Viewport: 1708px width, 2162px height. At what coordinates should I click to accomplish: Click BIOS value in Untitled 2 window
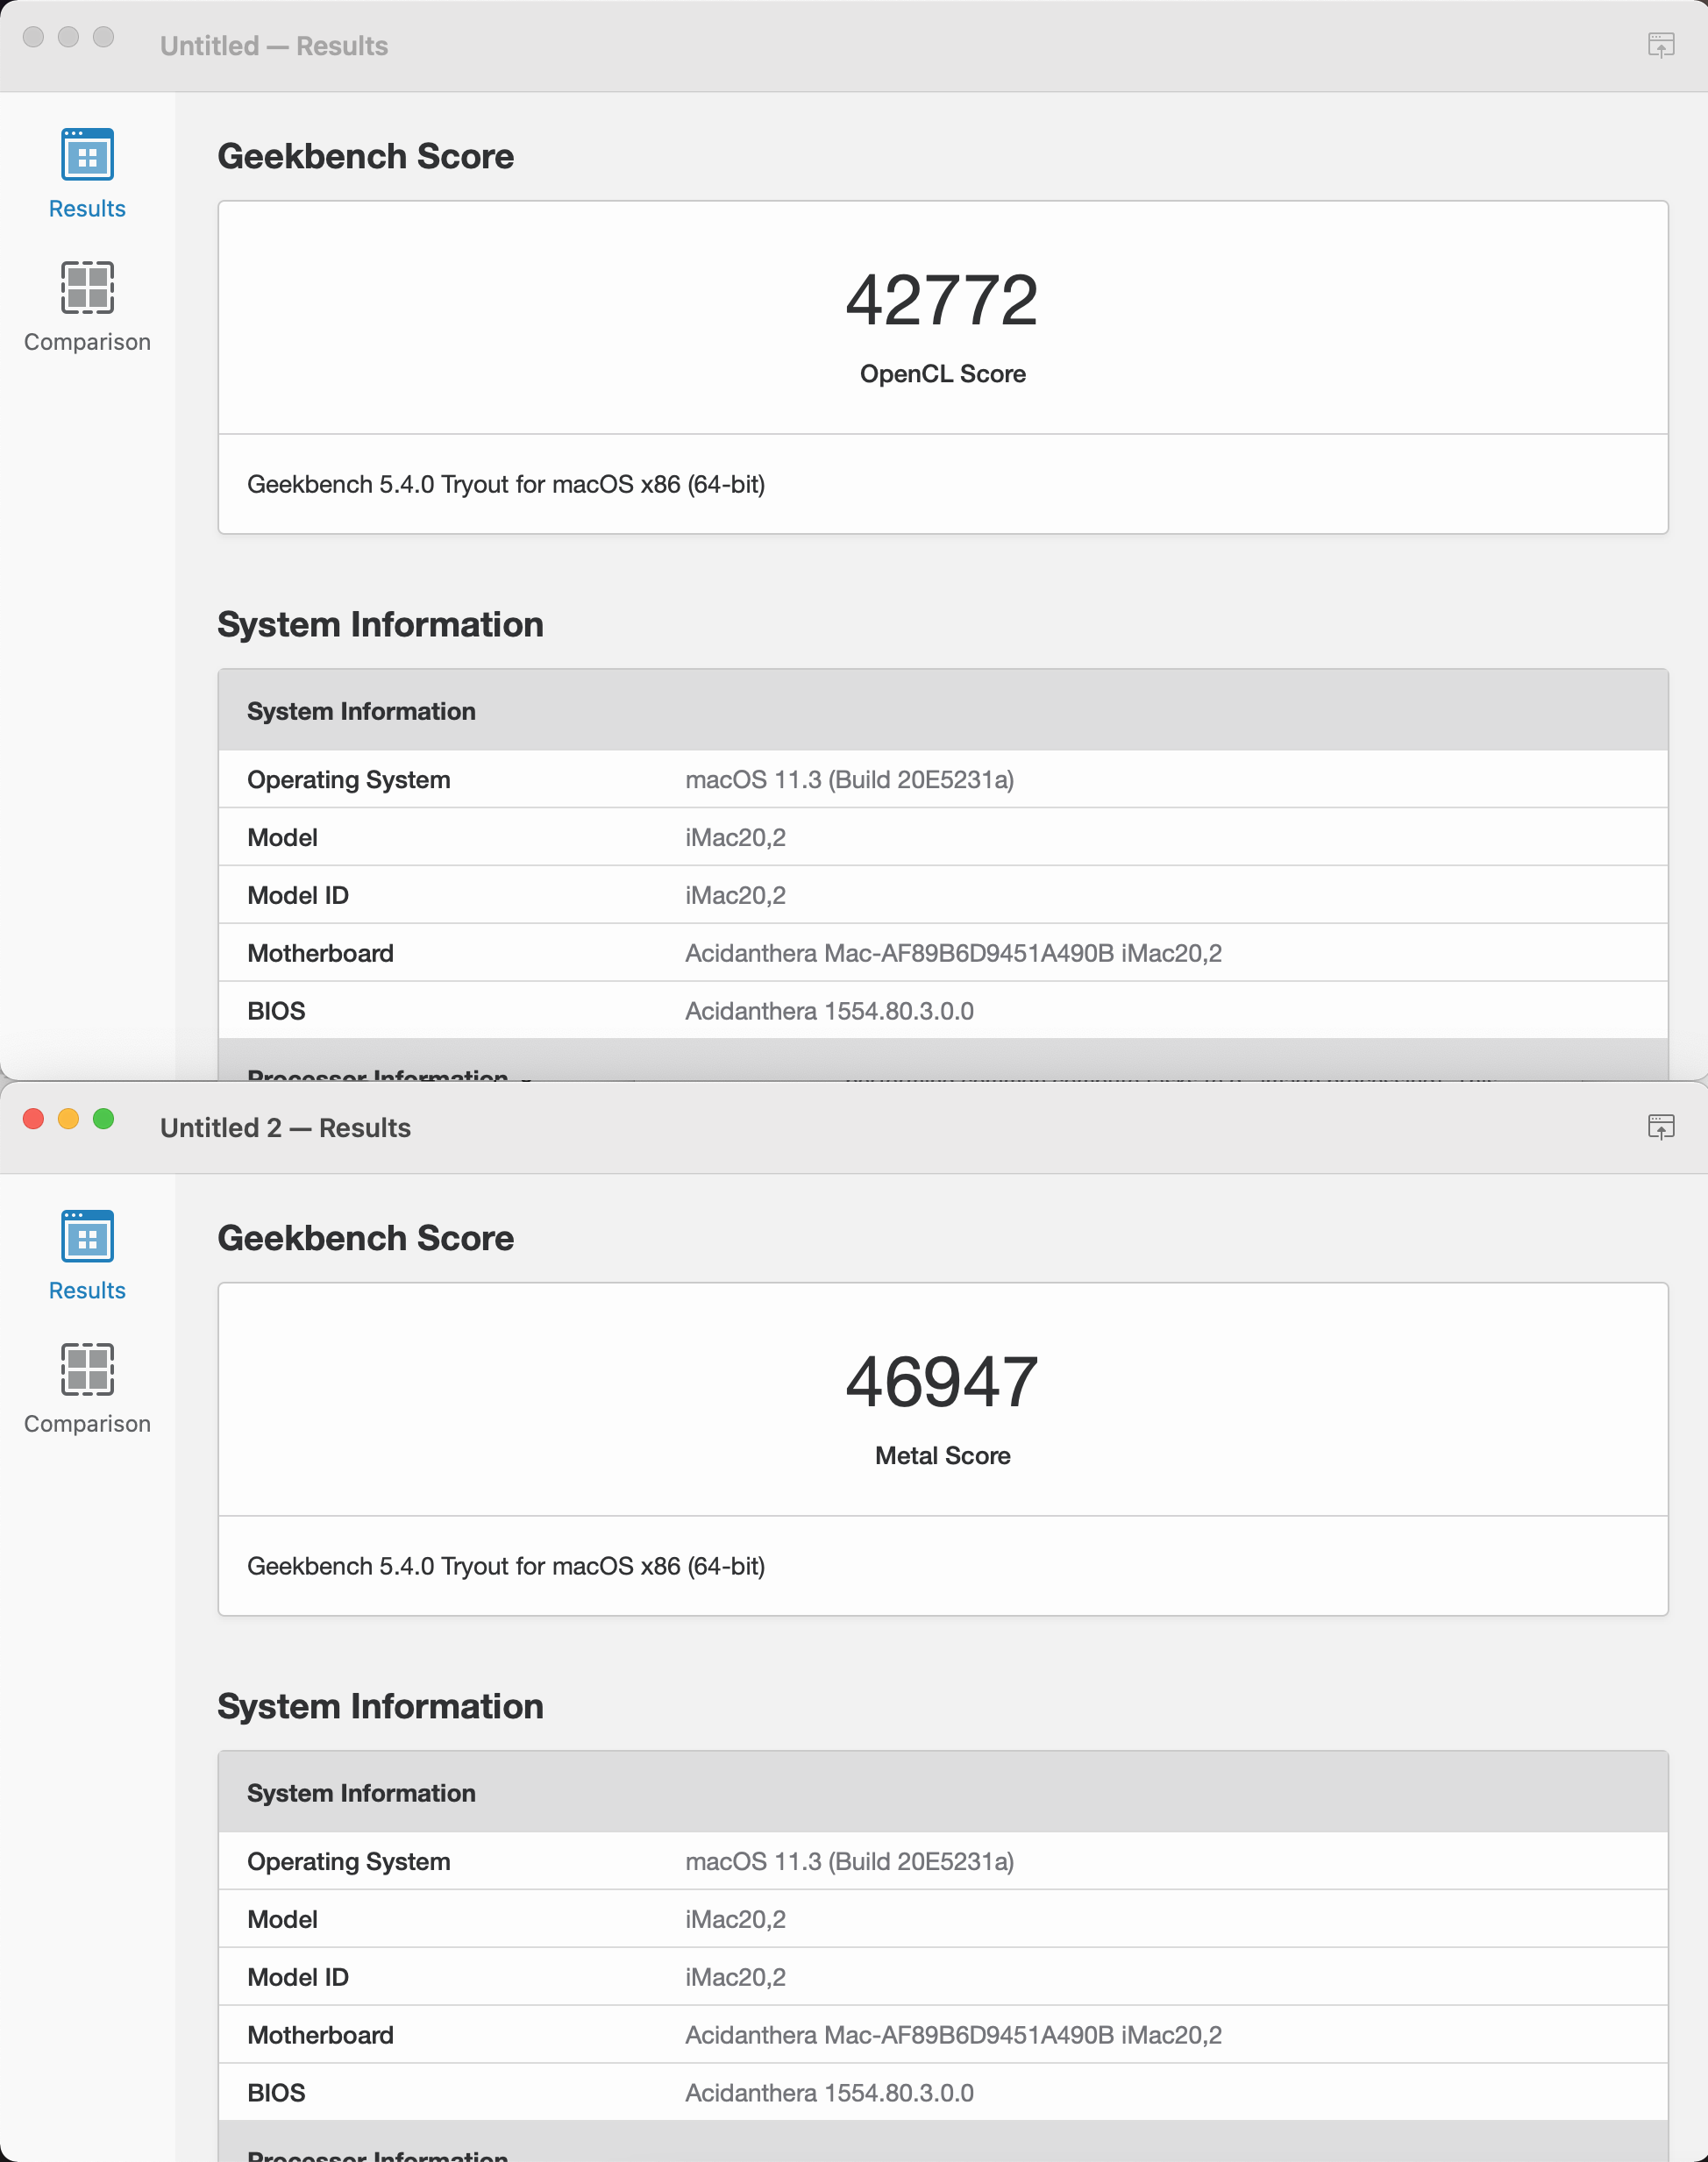pos(828,2093)
